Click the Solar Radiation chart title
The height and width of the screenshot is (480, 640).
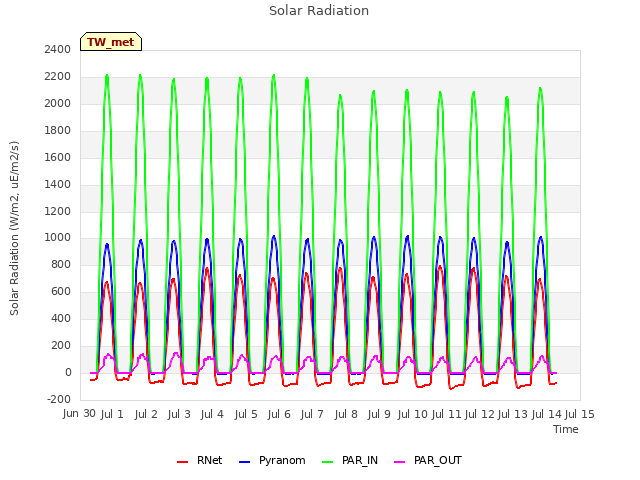tap(319, 11)
